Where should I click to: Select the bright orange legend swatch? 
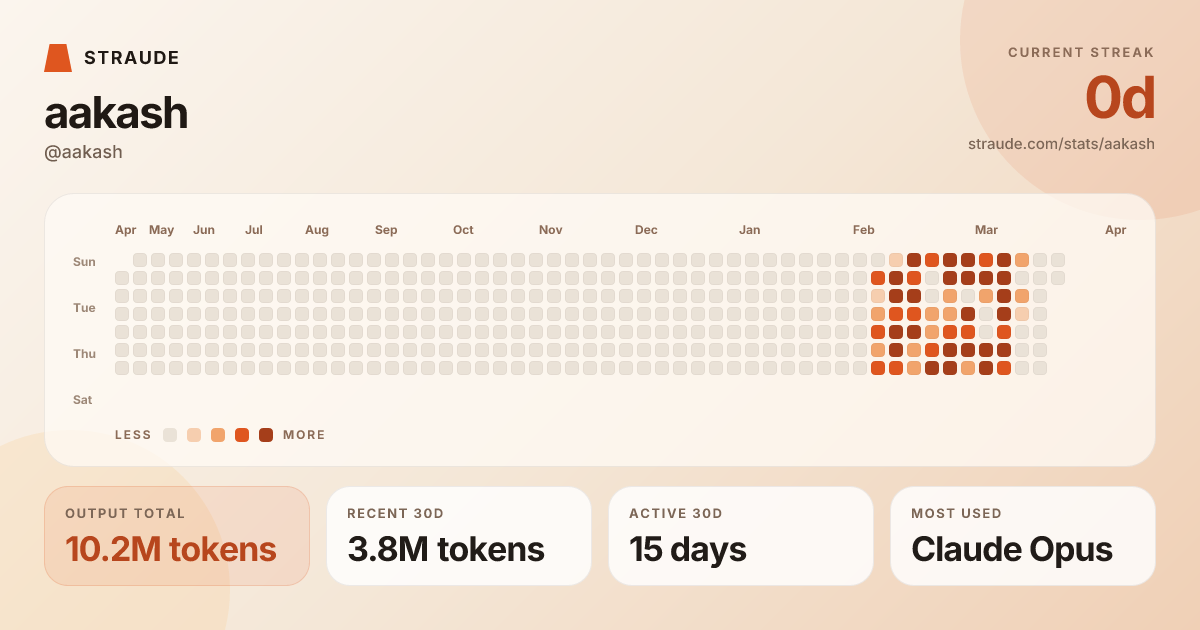(x=242, y=435)
